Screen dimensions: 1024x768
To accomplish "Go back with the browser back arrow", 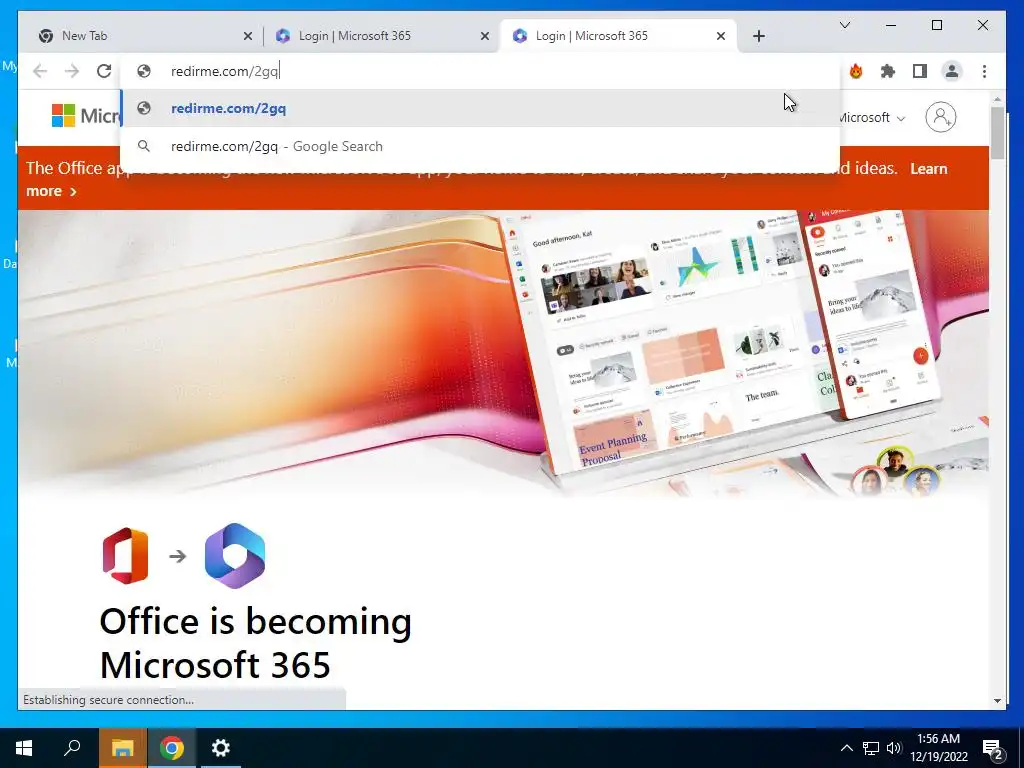I will pos(40,71).
